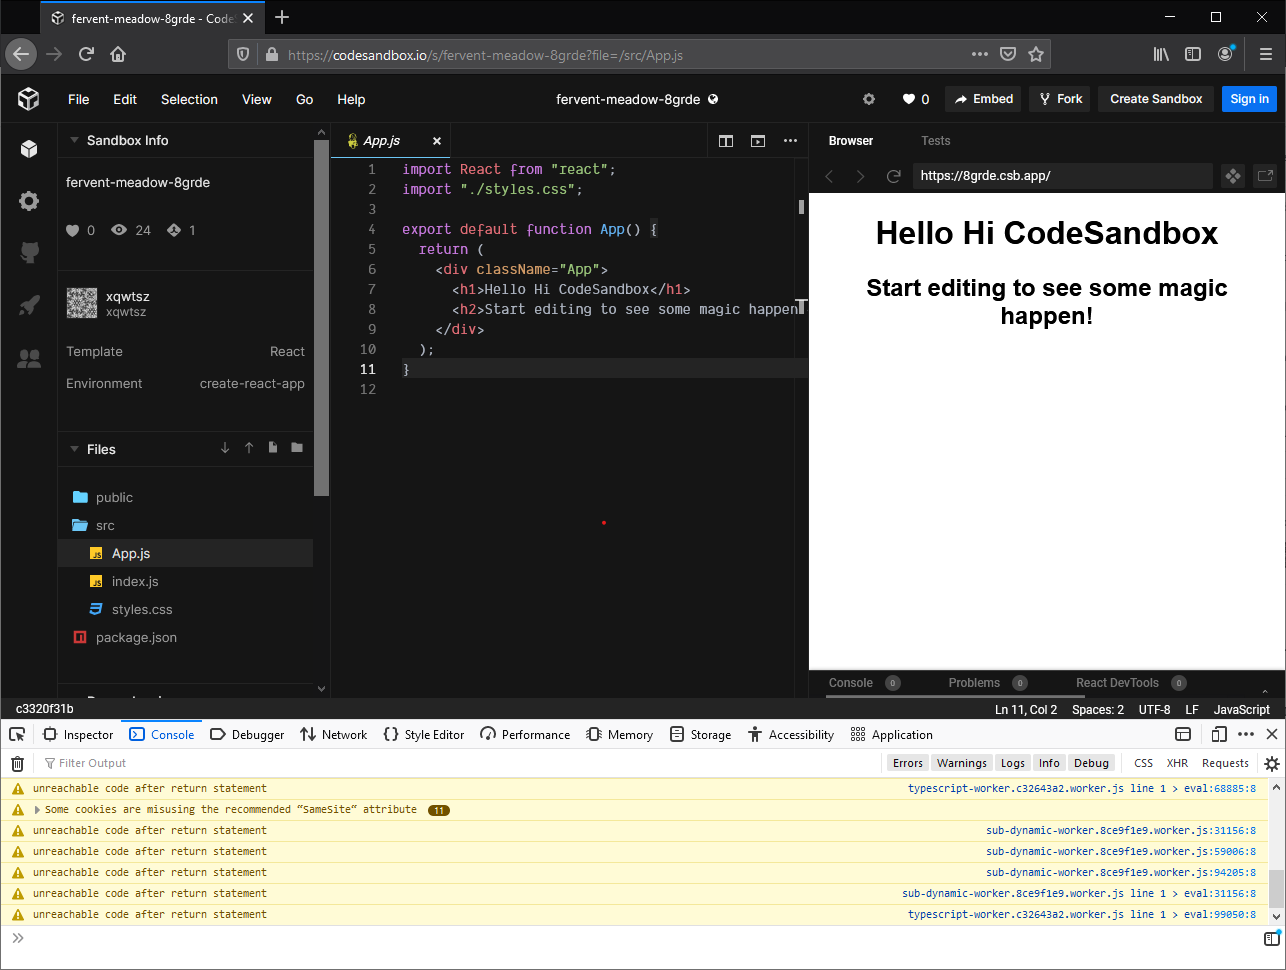
Task: Collapse the Files section
Action: 74,449
